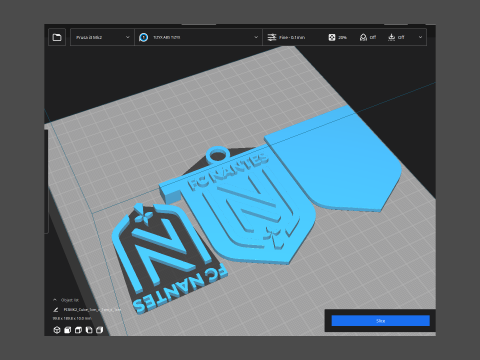Screen dimensions: 480x360
Task: Switch to the 3D perspective view icon
Action: 57,330
